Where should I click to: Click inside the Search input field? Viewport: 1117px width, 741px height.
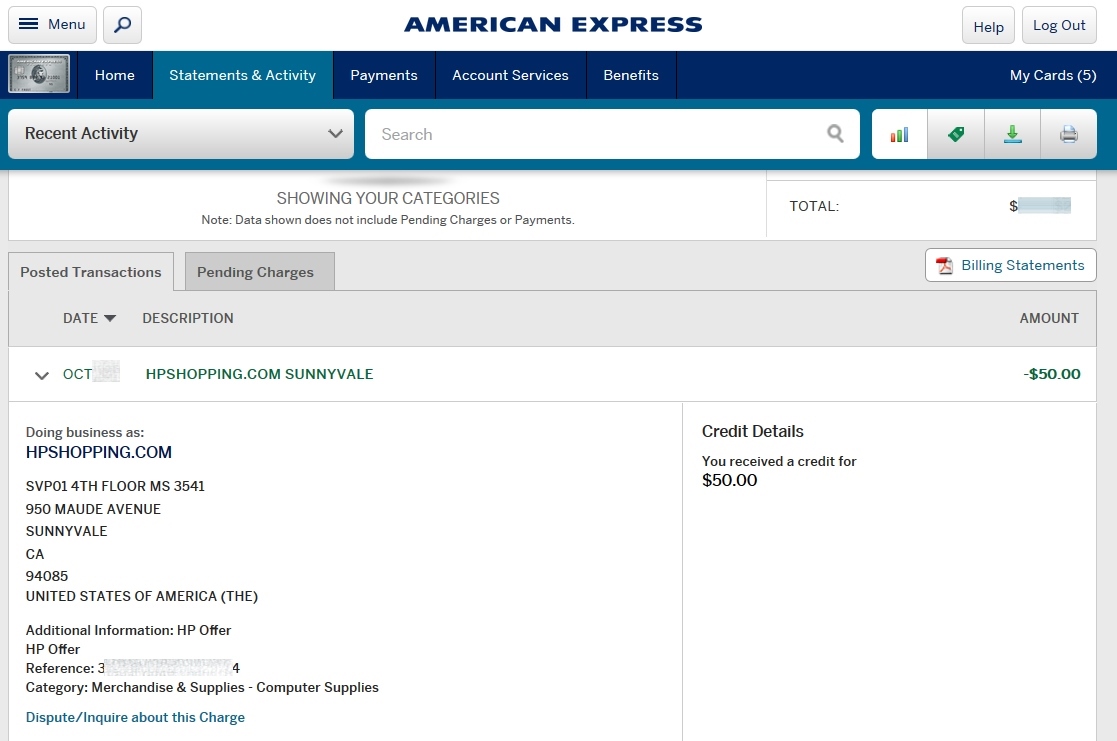[x=595, y=134]
